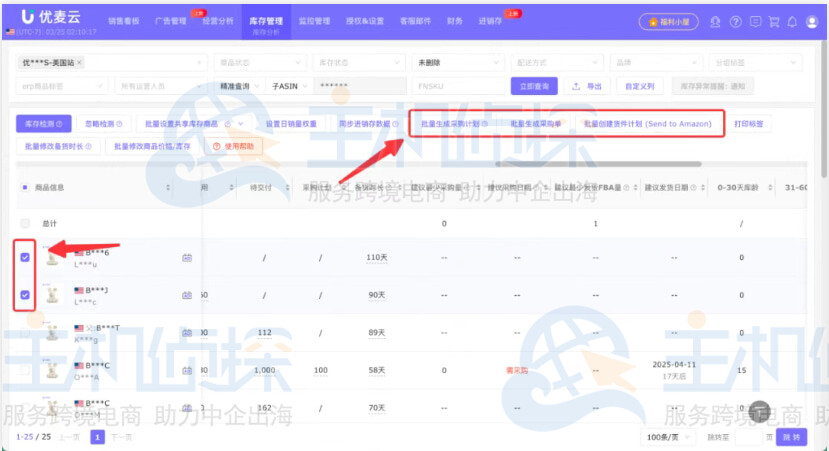The height and width of the screenshot is (451, 829).
Task: Click the horizontal table scrollbar
Action: click(x=598, y=164)
